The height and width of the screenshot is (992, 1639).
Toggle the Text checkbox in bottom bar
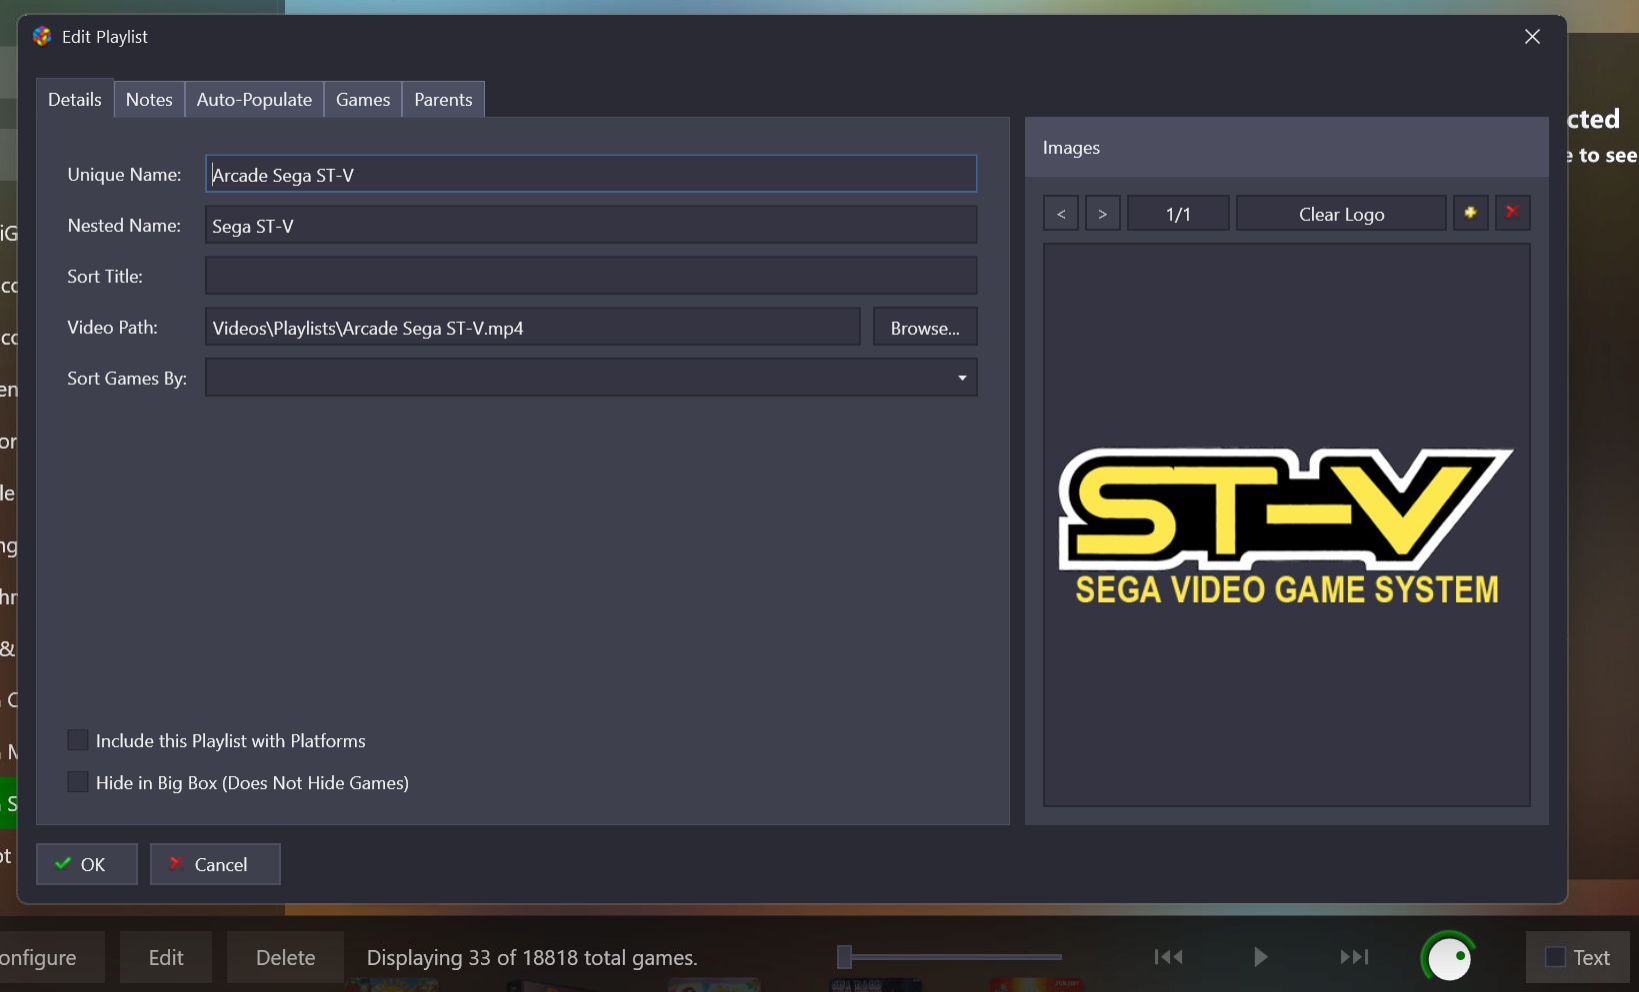1555,957
